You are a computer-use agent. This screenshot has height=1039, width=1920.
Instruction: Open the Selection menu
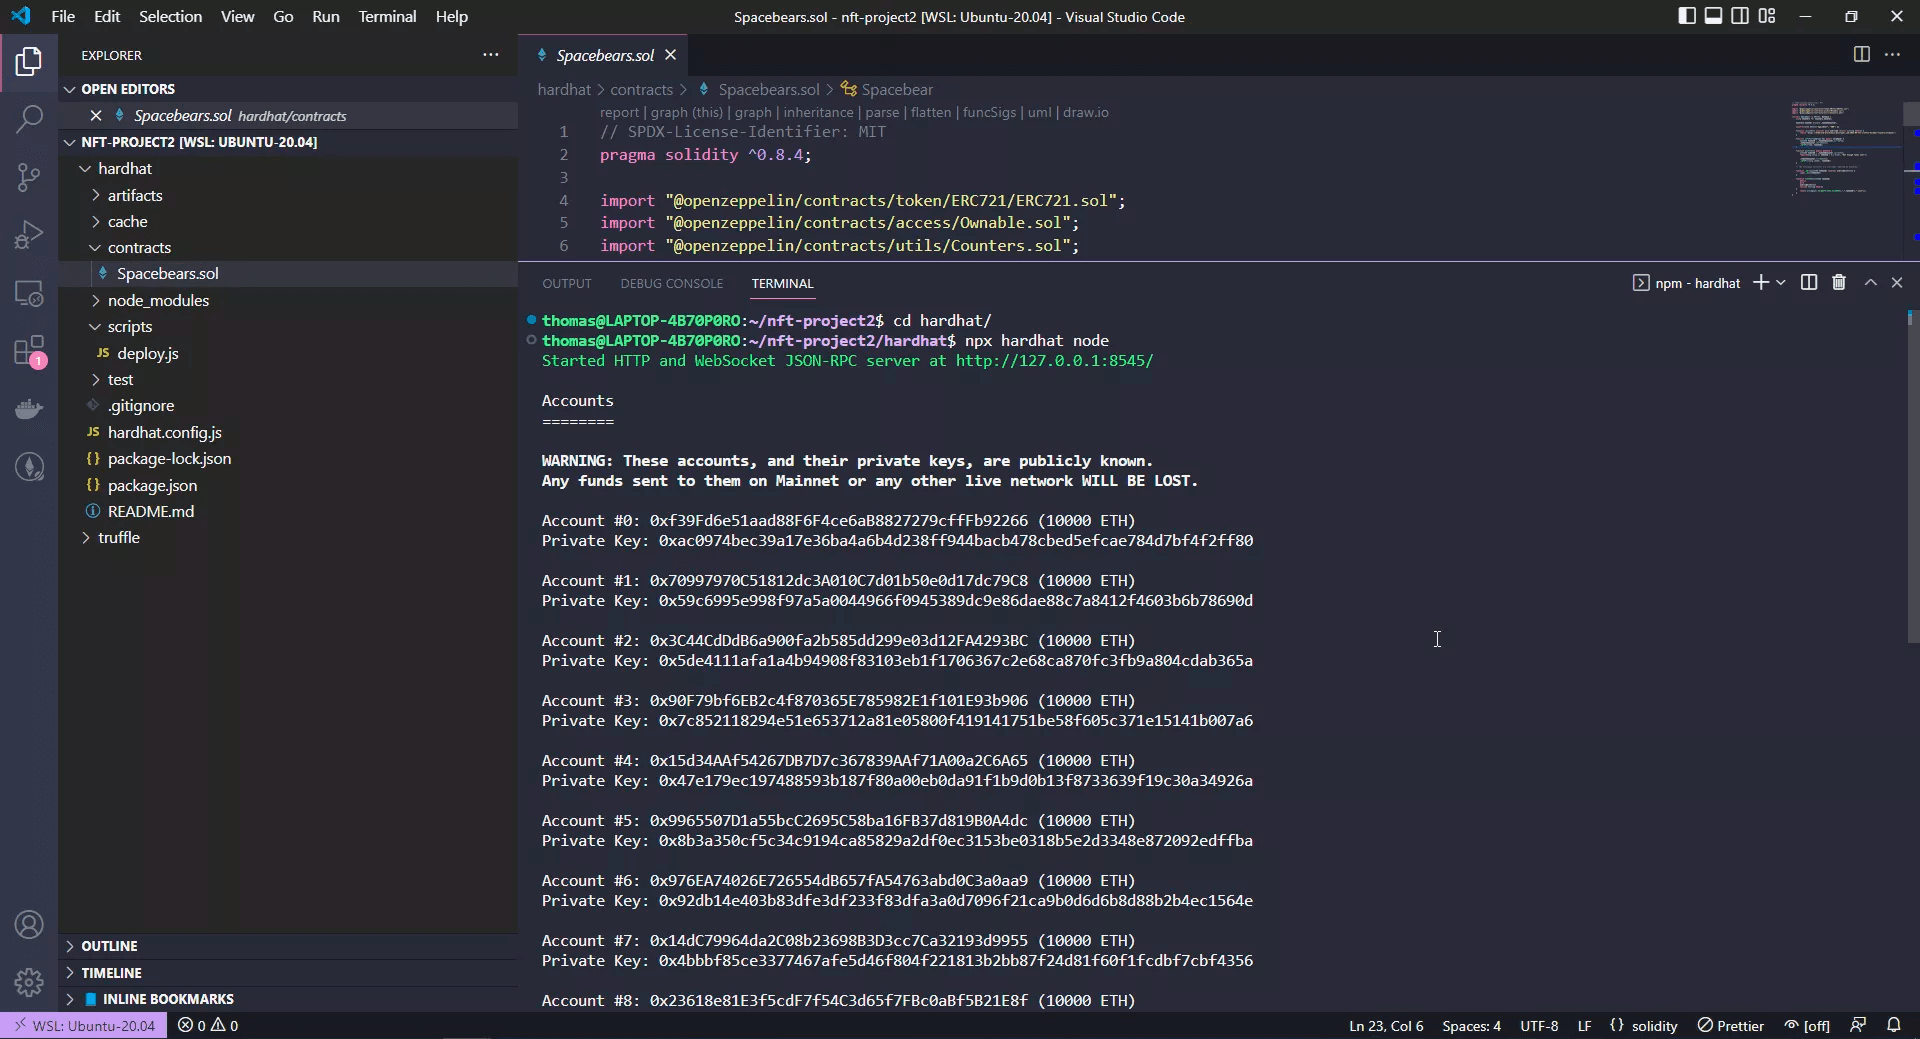point(170,16)
